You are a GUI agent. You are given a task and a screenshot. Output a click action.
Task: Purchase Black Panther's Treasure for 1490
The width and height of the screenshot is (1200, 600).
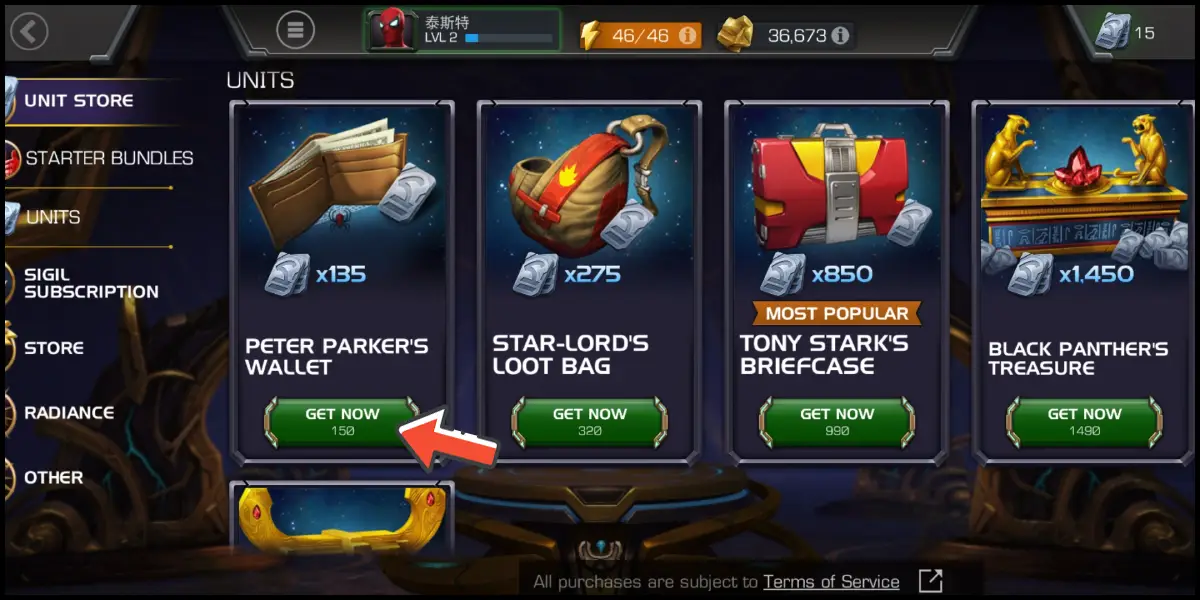tap(1084, 422)
